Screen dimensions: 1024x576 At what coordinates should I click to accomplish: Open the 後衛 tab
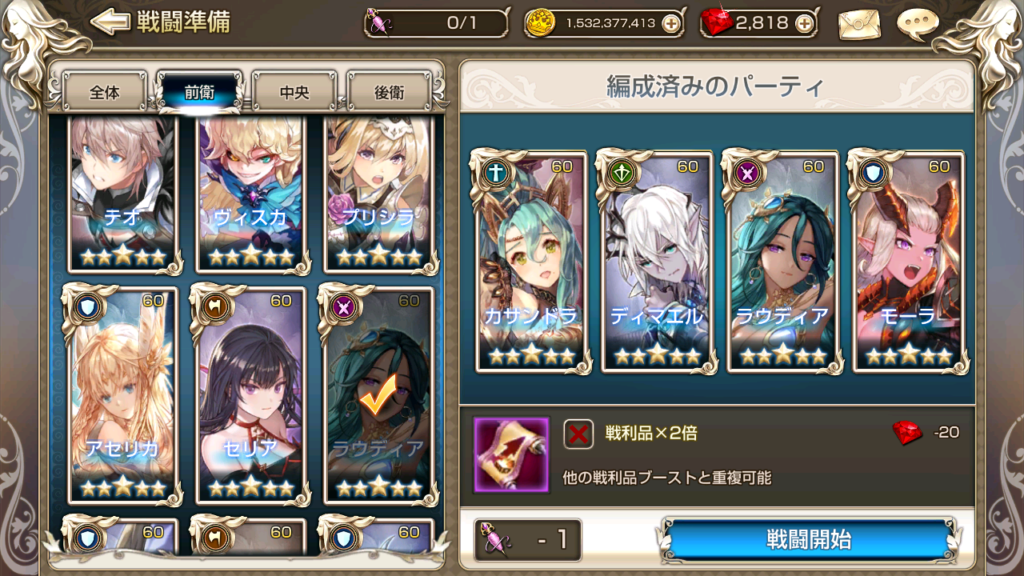389,92
